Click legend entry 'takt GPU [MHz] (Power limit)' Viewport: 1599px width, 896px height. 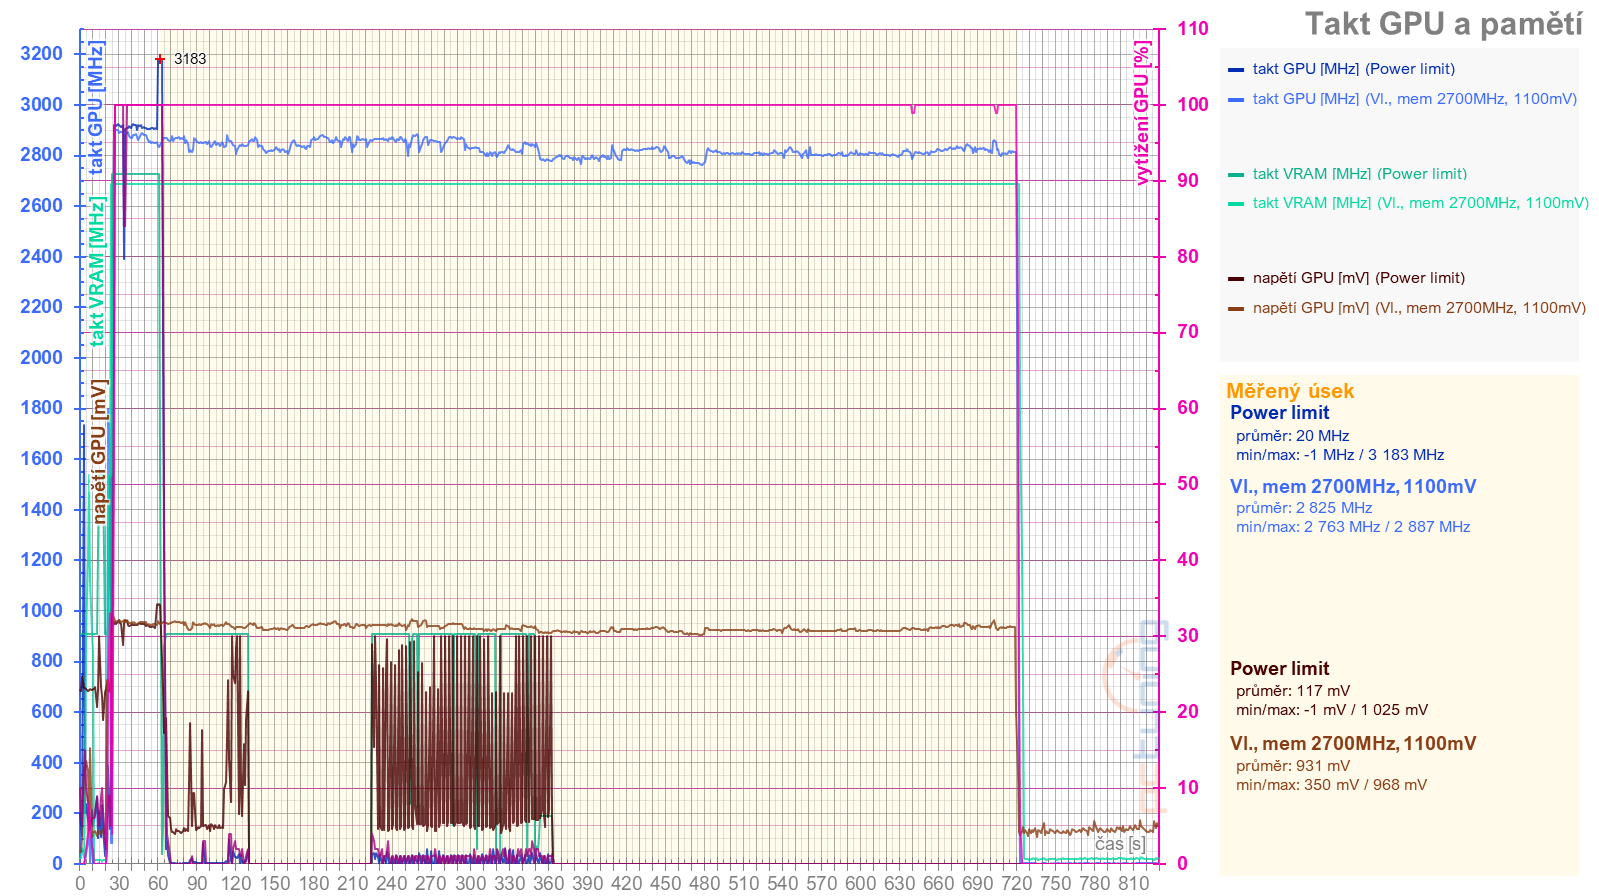pyautogui.click(x=1354, y=69)
